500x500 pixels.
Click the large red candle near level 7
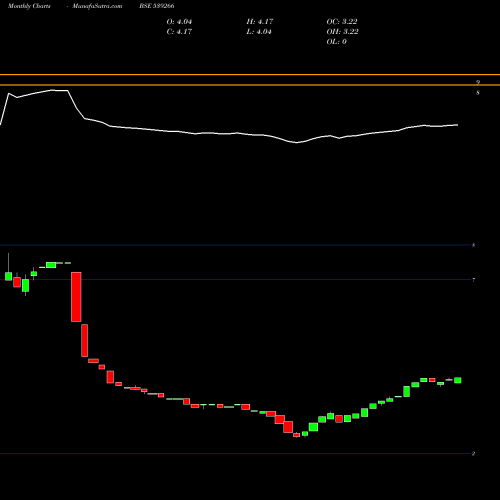76,297
